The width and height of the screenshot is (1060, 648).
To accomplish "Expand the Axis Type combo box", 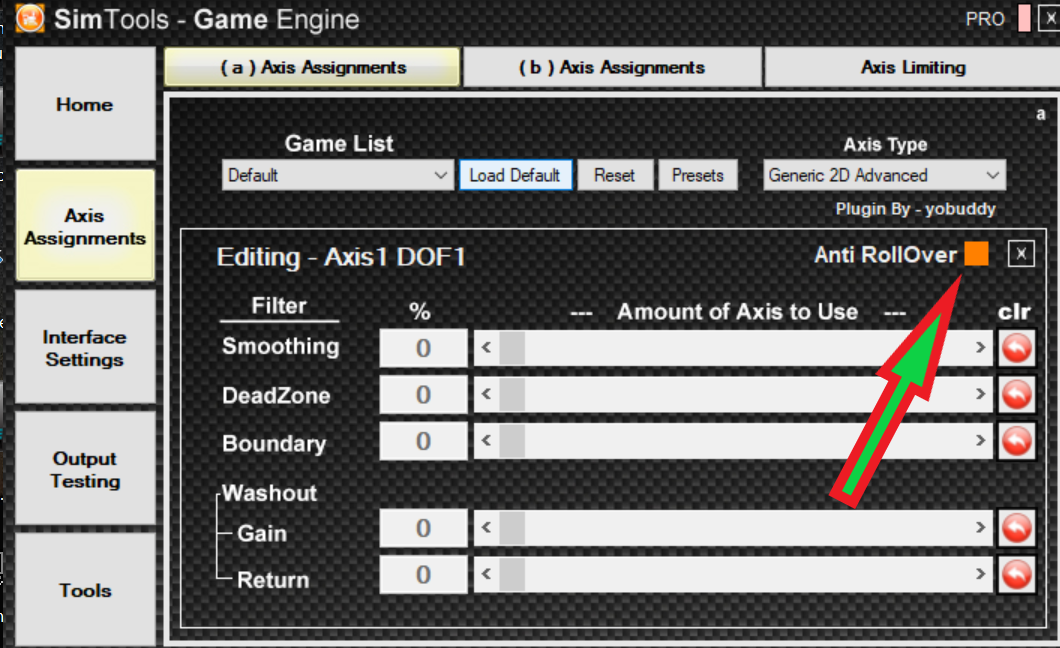I will tap(884, 176).
